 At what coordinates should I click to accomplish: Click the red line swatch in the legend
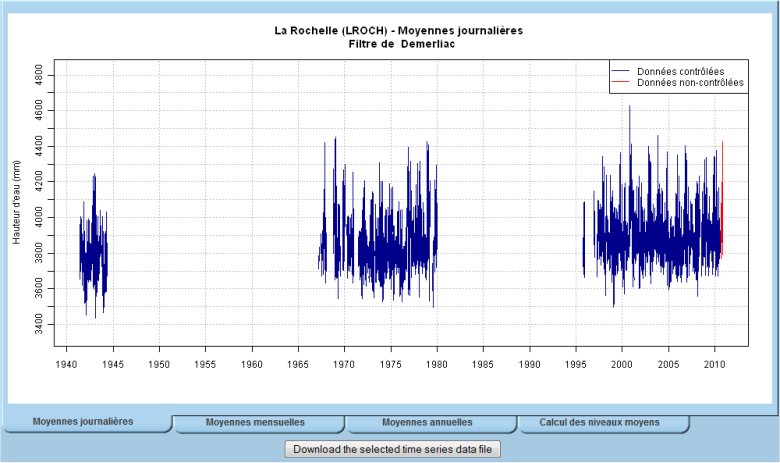pos(623,82)
